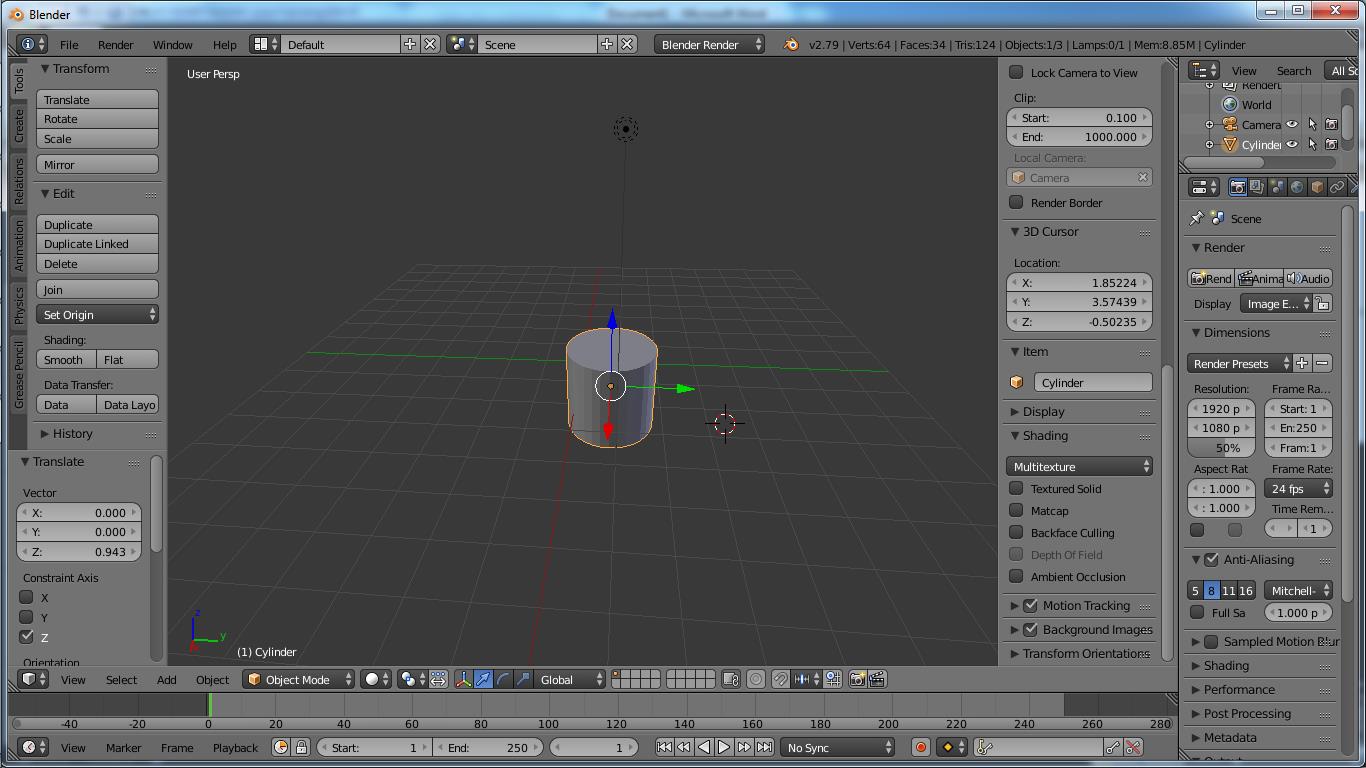Open the Render Layers properties tab icon
1366x768 pixels.
(1257, 187)
